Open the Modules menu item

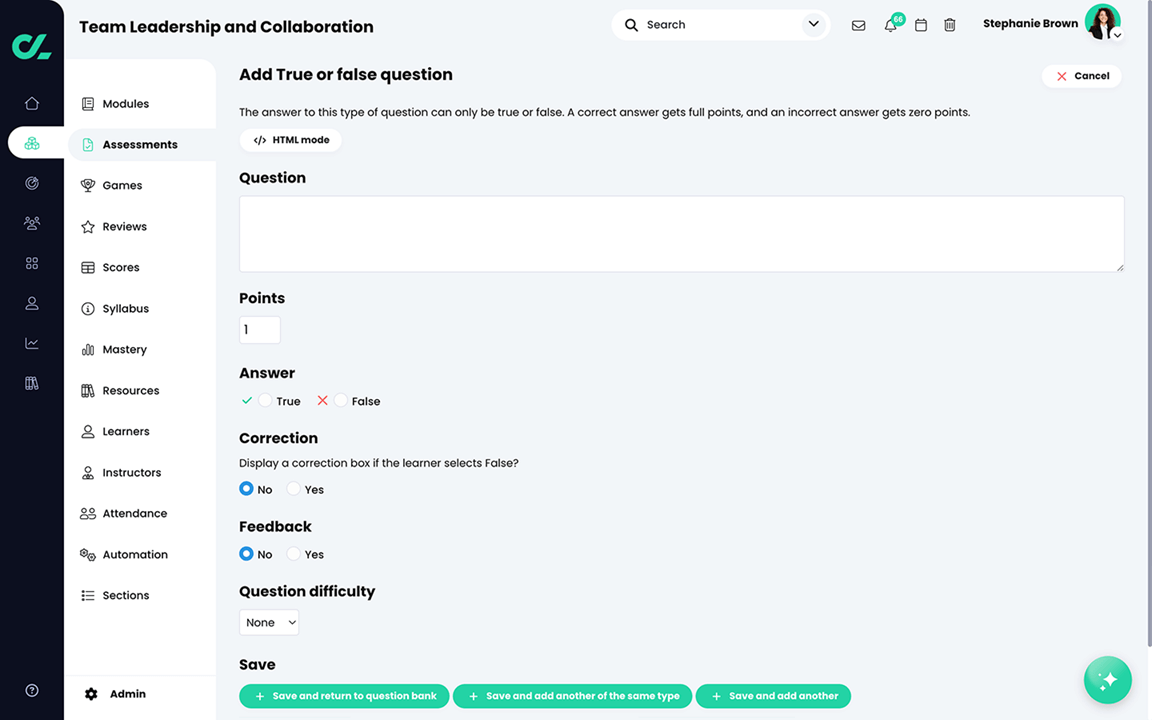click(x=125, y=104)
